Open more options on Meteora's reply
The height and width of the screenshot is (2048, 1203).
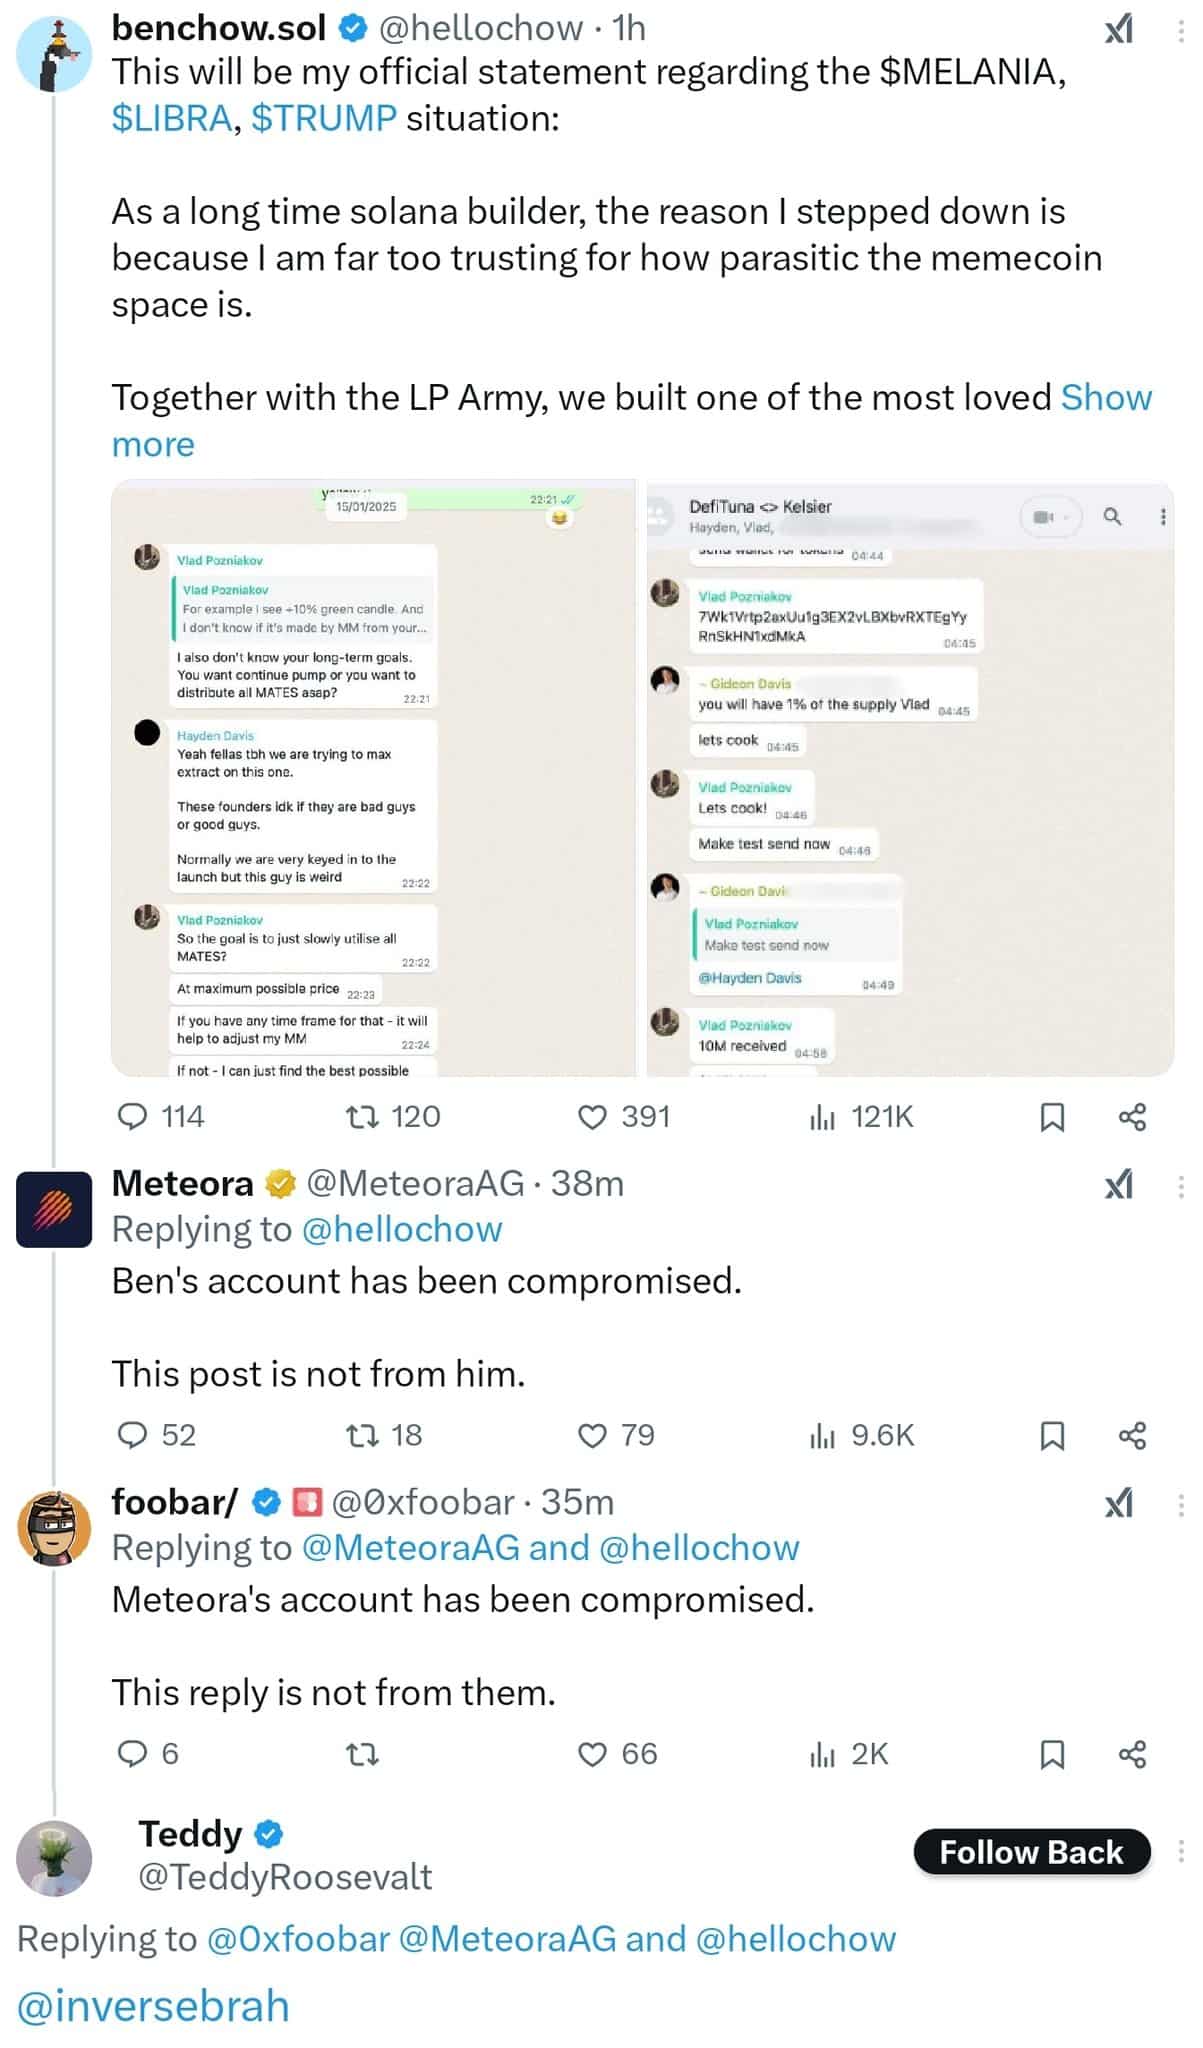point(1181,1186)
